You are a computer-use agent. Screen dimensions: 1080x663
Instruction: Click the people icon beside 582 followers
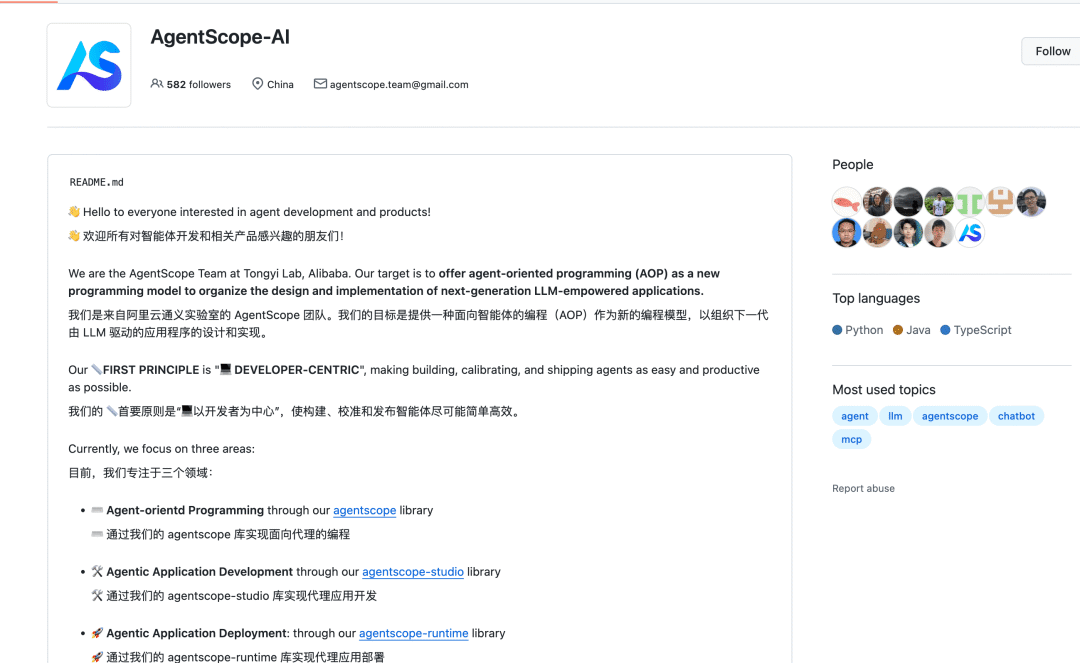pyautogui.click(x=158, y=84)
